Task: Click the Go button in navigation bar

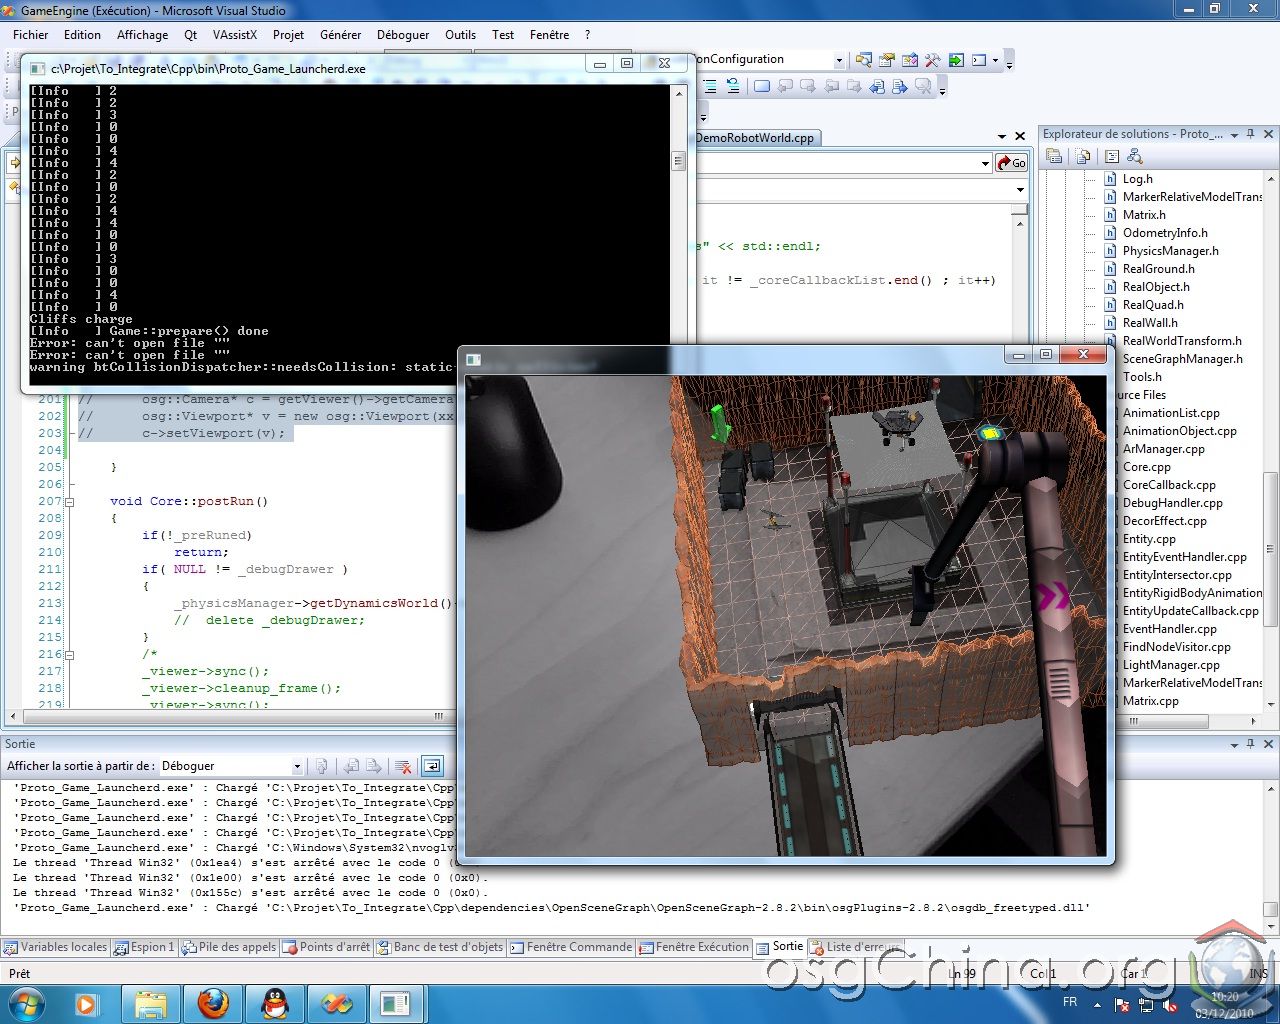Action: (x=1011, y=163)
